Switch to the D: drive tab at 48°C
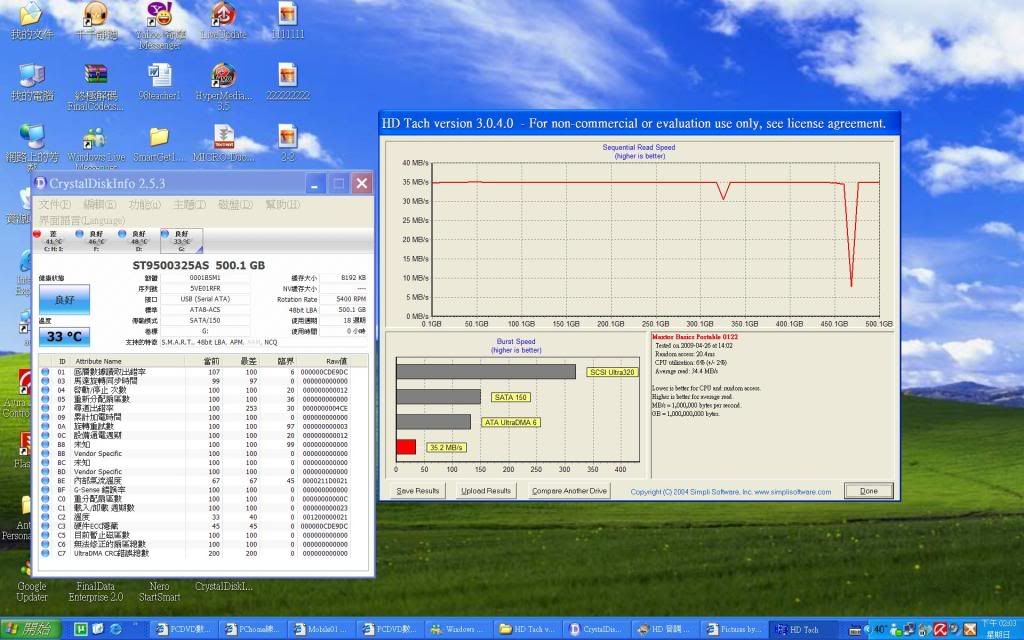The image size is (1024, 640). pyautogui.click(x=138, y=241)
